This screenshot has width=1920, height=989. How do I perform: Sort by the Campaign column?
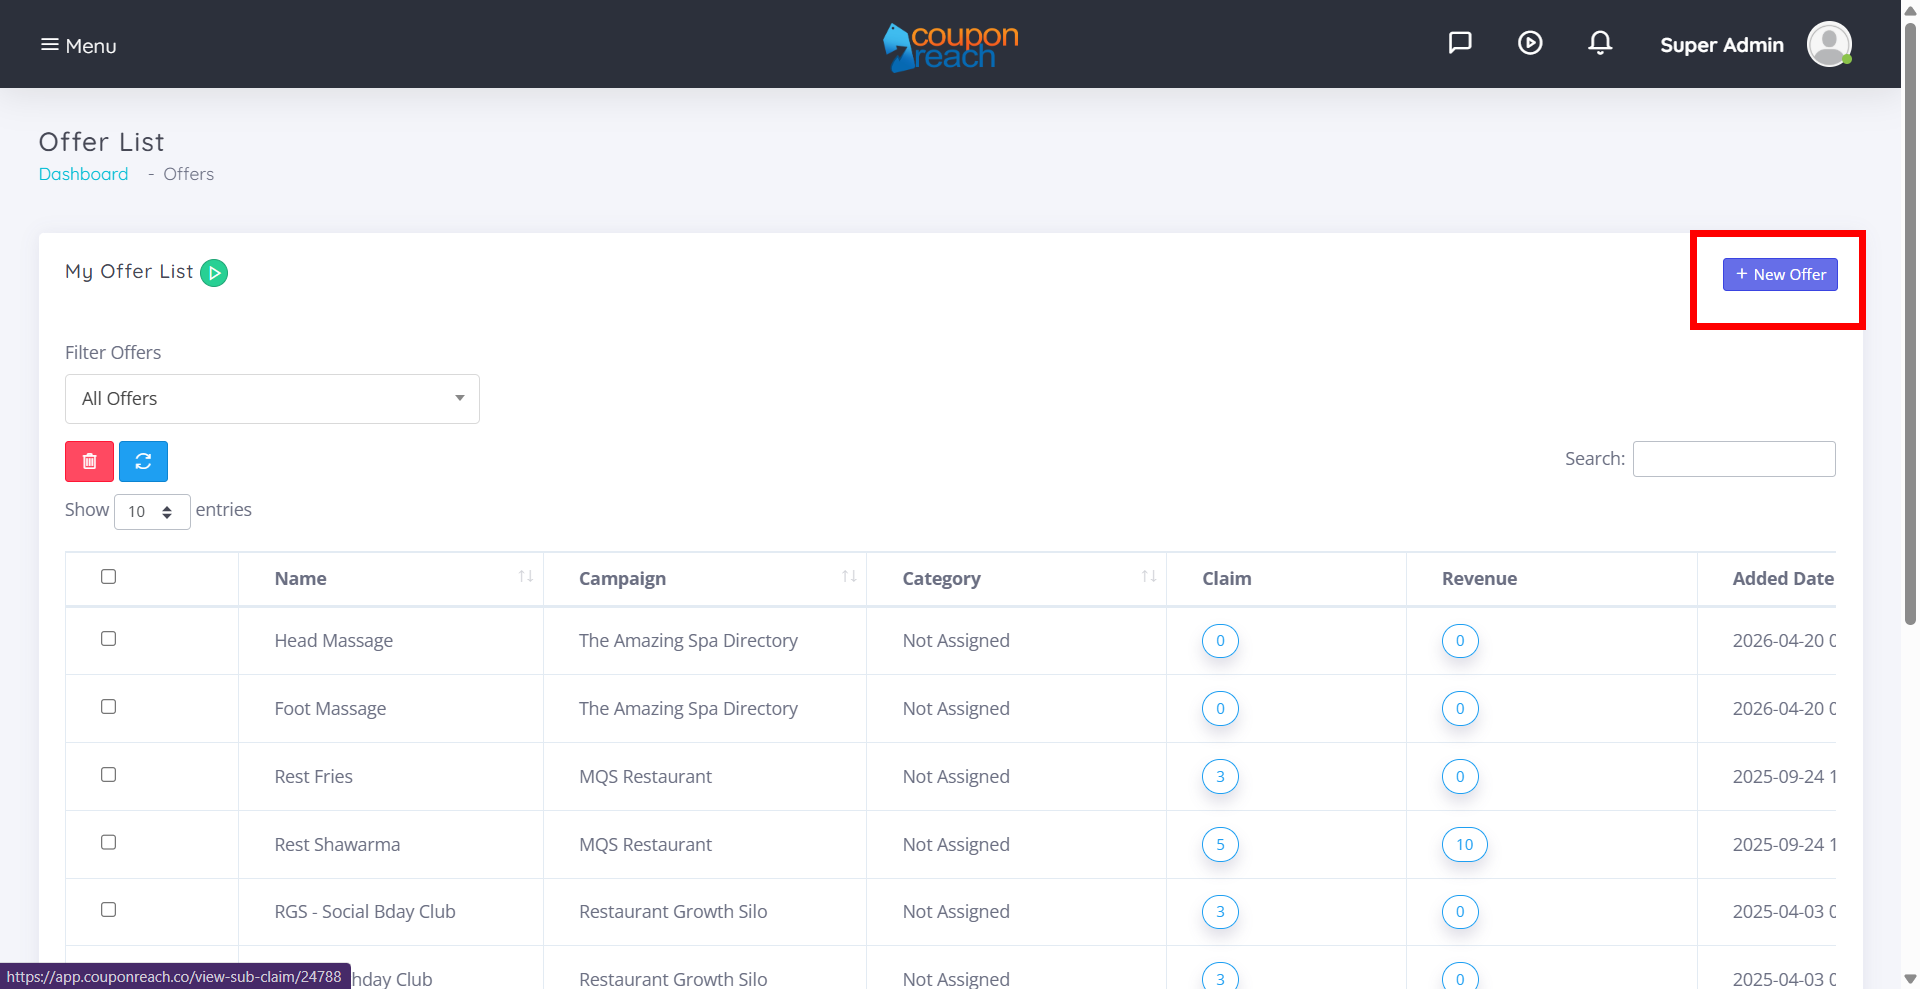pos(705,579)
